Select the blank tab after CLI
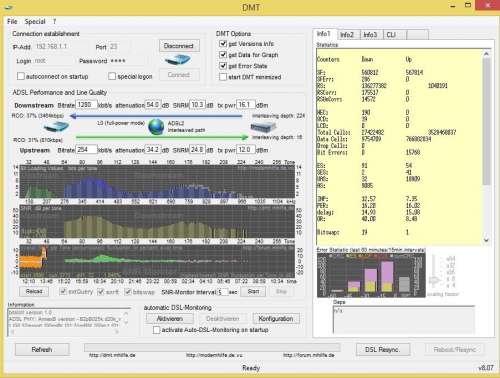Image resolution: width=500 pixels, height=378 pixels. [x=418, y=35]
